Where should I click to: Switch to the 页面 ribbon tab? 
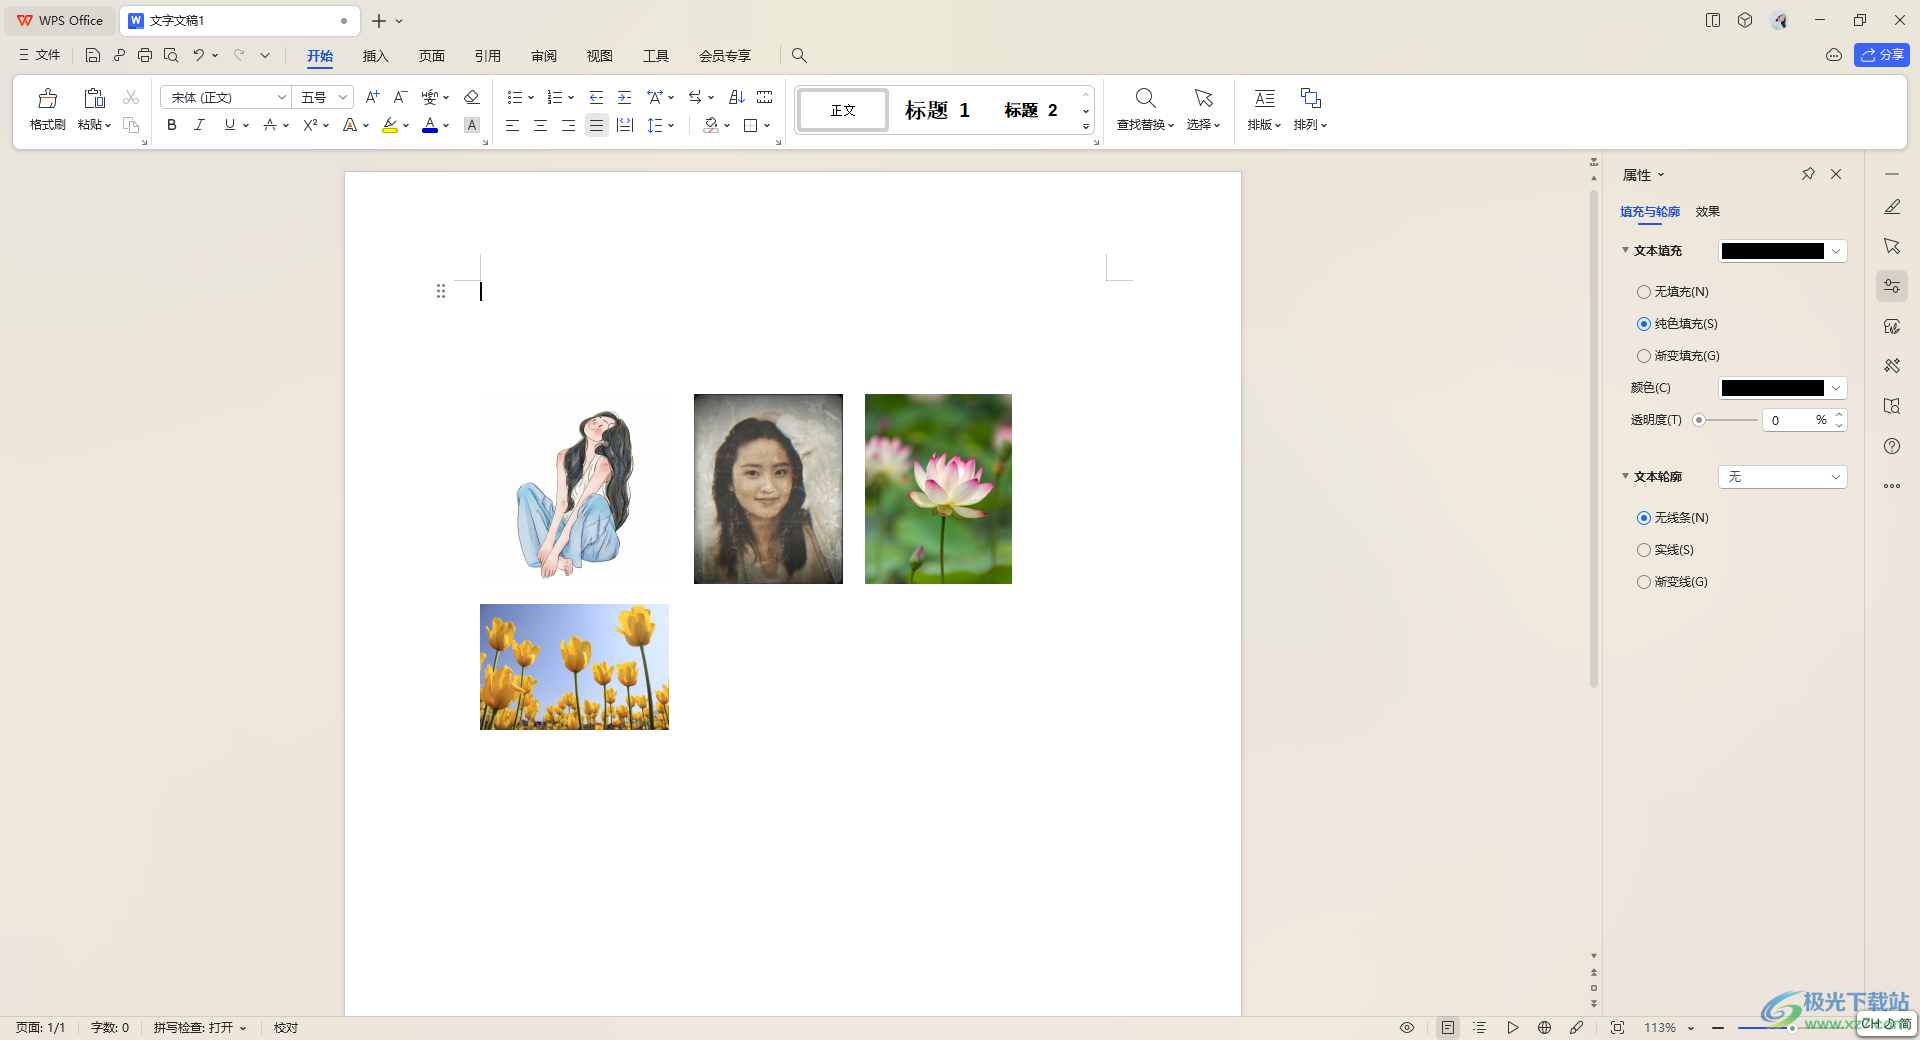[x=431, y=56]
